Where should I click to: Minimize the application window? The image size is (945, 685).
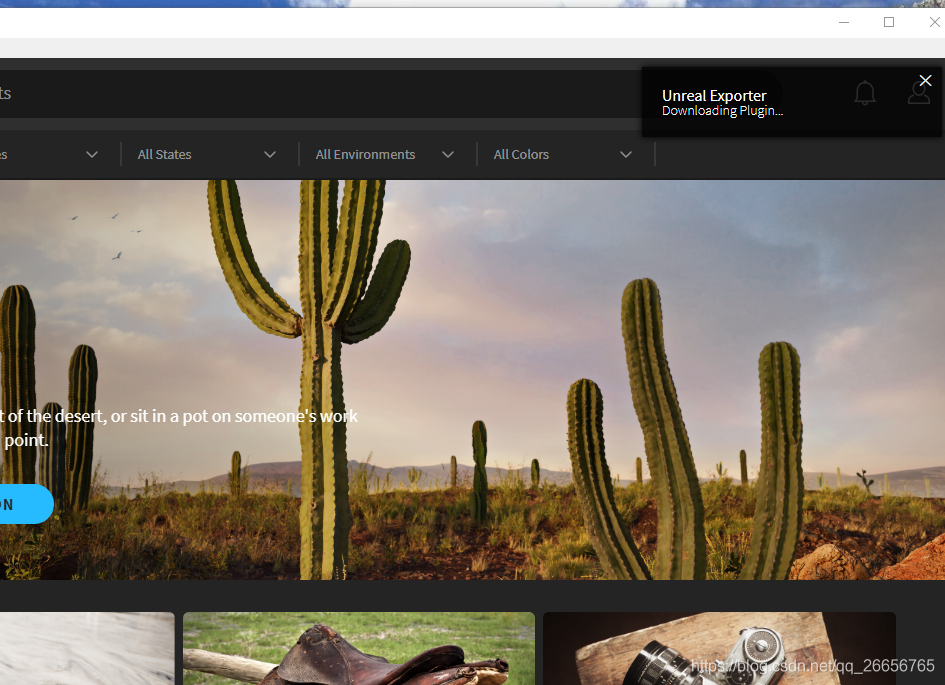pyautogui.click(x=844, y=22)
